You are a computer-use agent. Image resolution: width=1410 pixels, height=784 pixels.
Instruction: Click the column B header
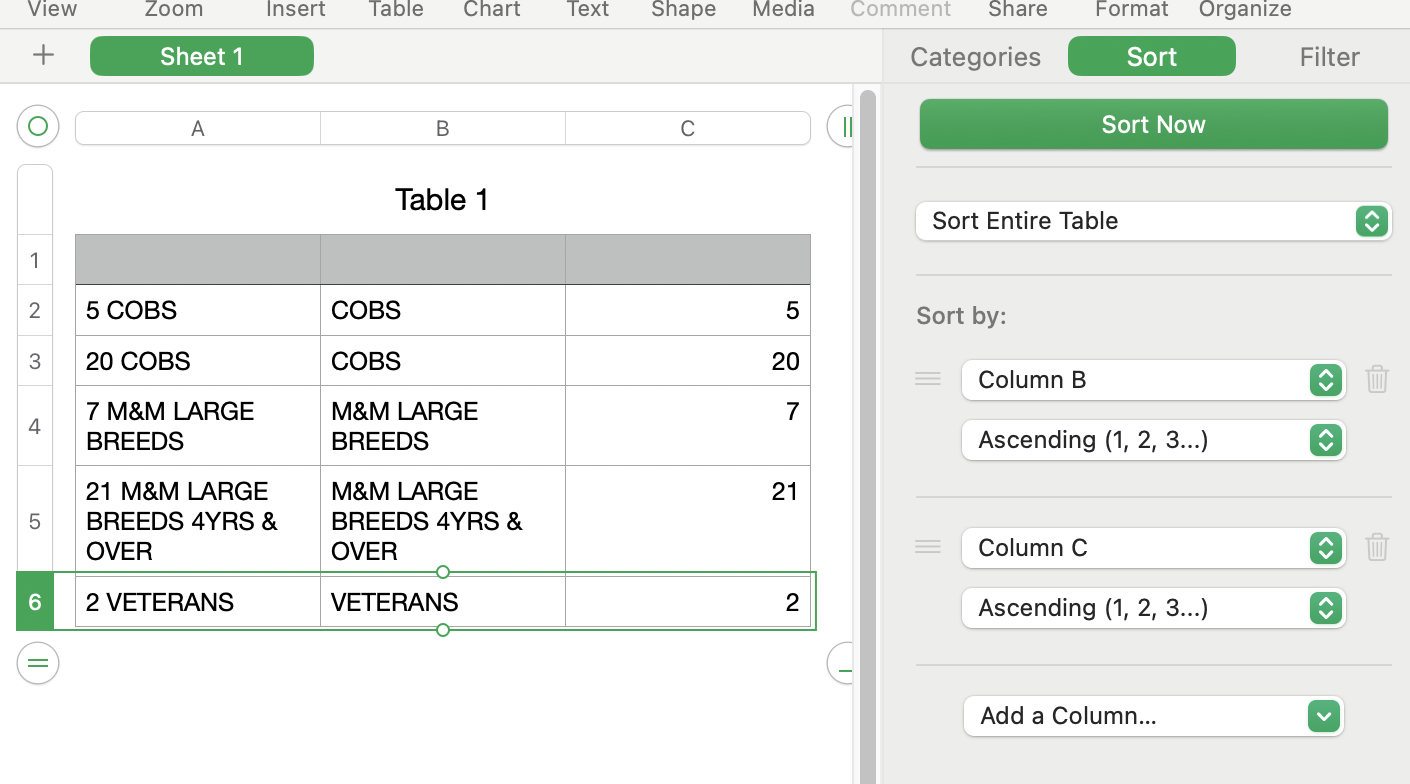pyautogui.click(x=442, y=128)
